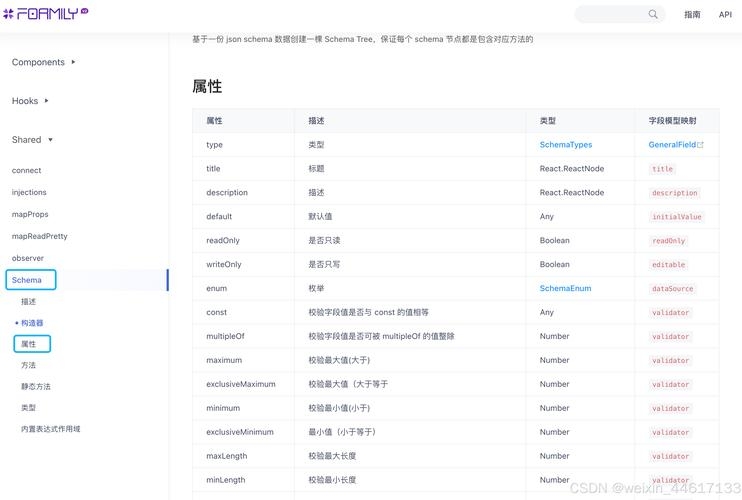
Task: Open the injections sidebar page
Action: [x=29, y=192]
